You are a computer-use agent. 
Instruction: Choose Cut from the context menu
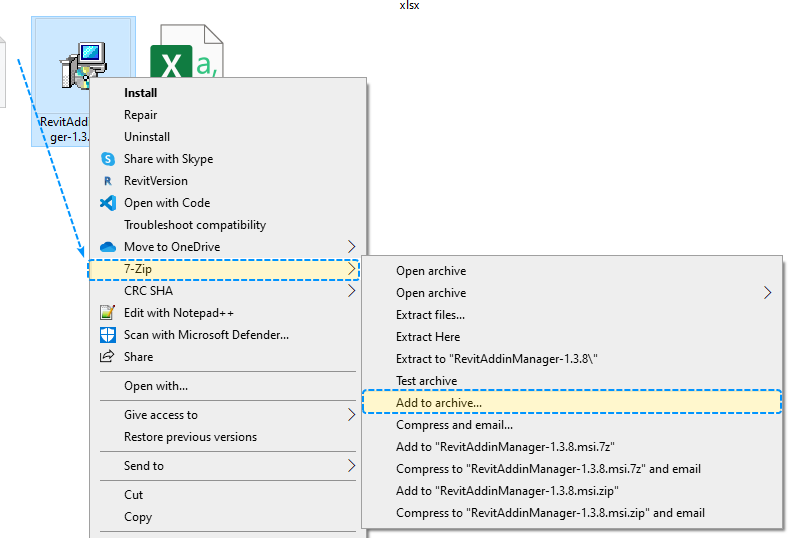228,495
